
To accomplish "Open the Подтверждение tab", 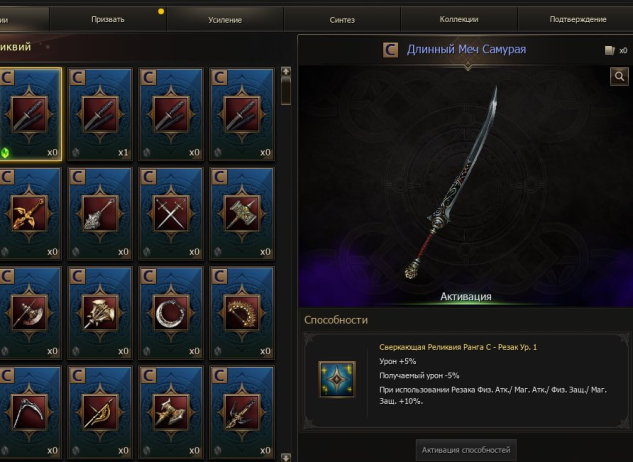I will pyautogui.click(x=578, y=19).
